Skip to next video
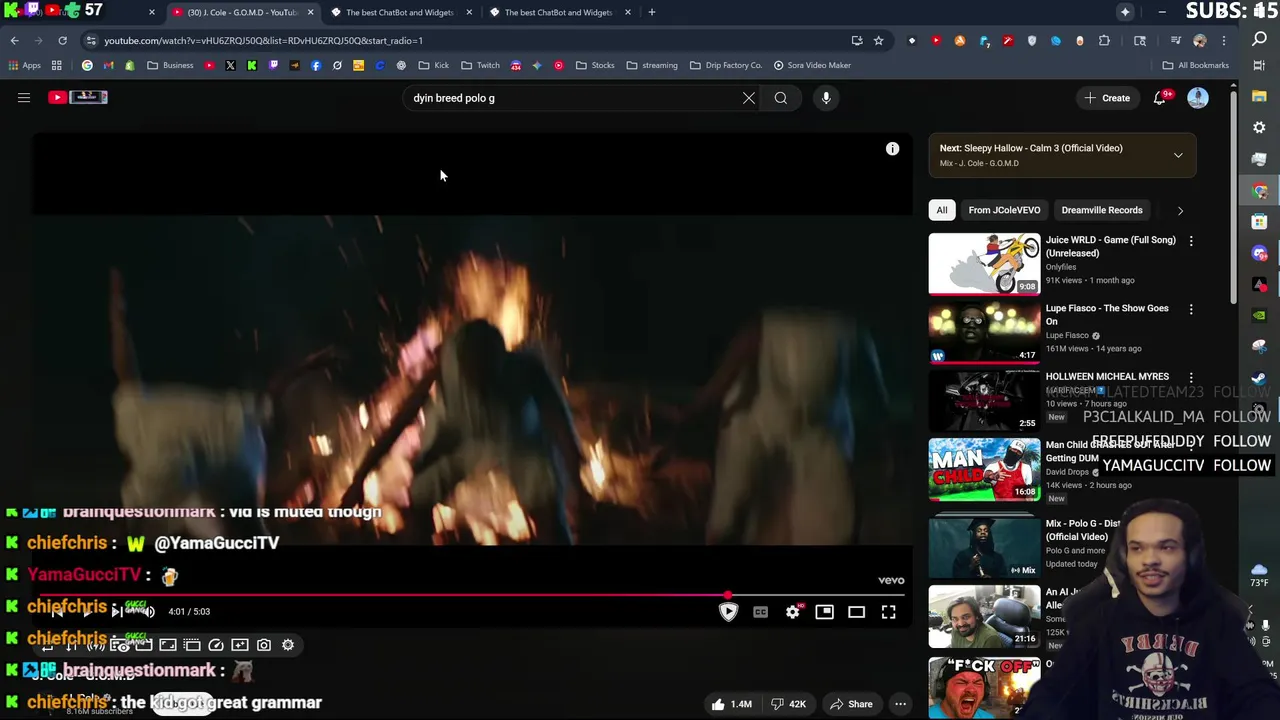 tap(117, 612)
